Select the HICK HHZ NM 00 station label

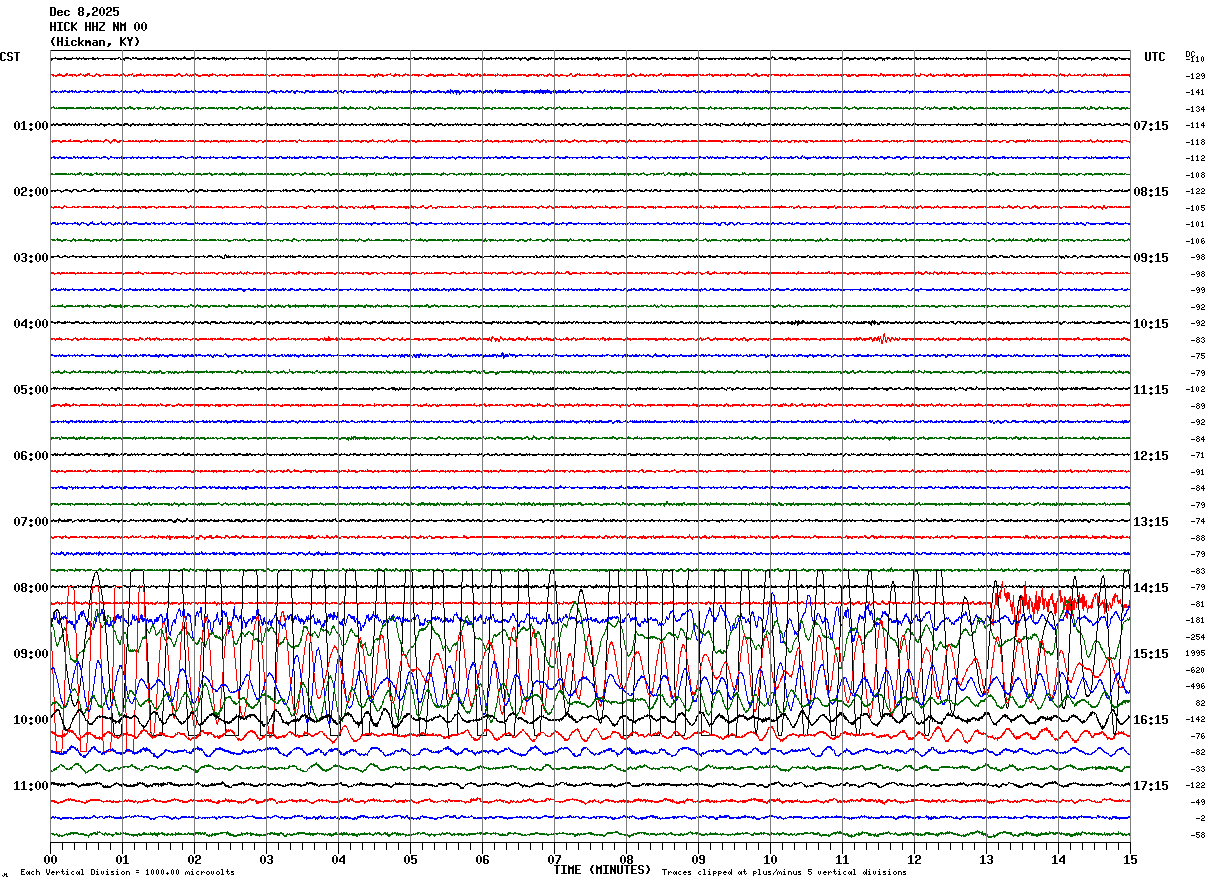pyautogui.click(x=98, y=27)
